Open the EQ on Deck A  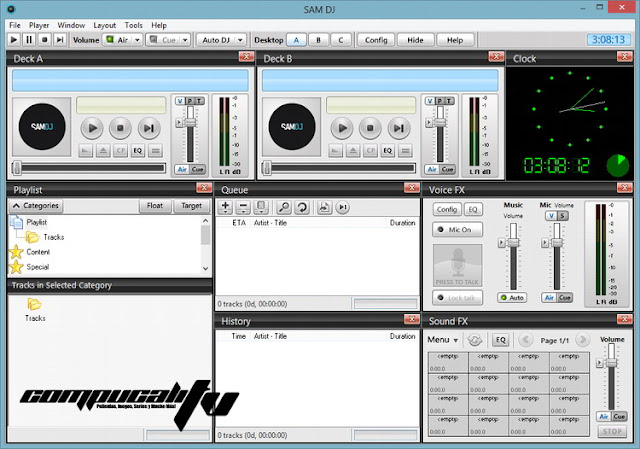pos(138,151)
